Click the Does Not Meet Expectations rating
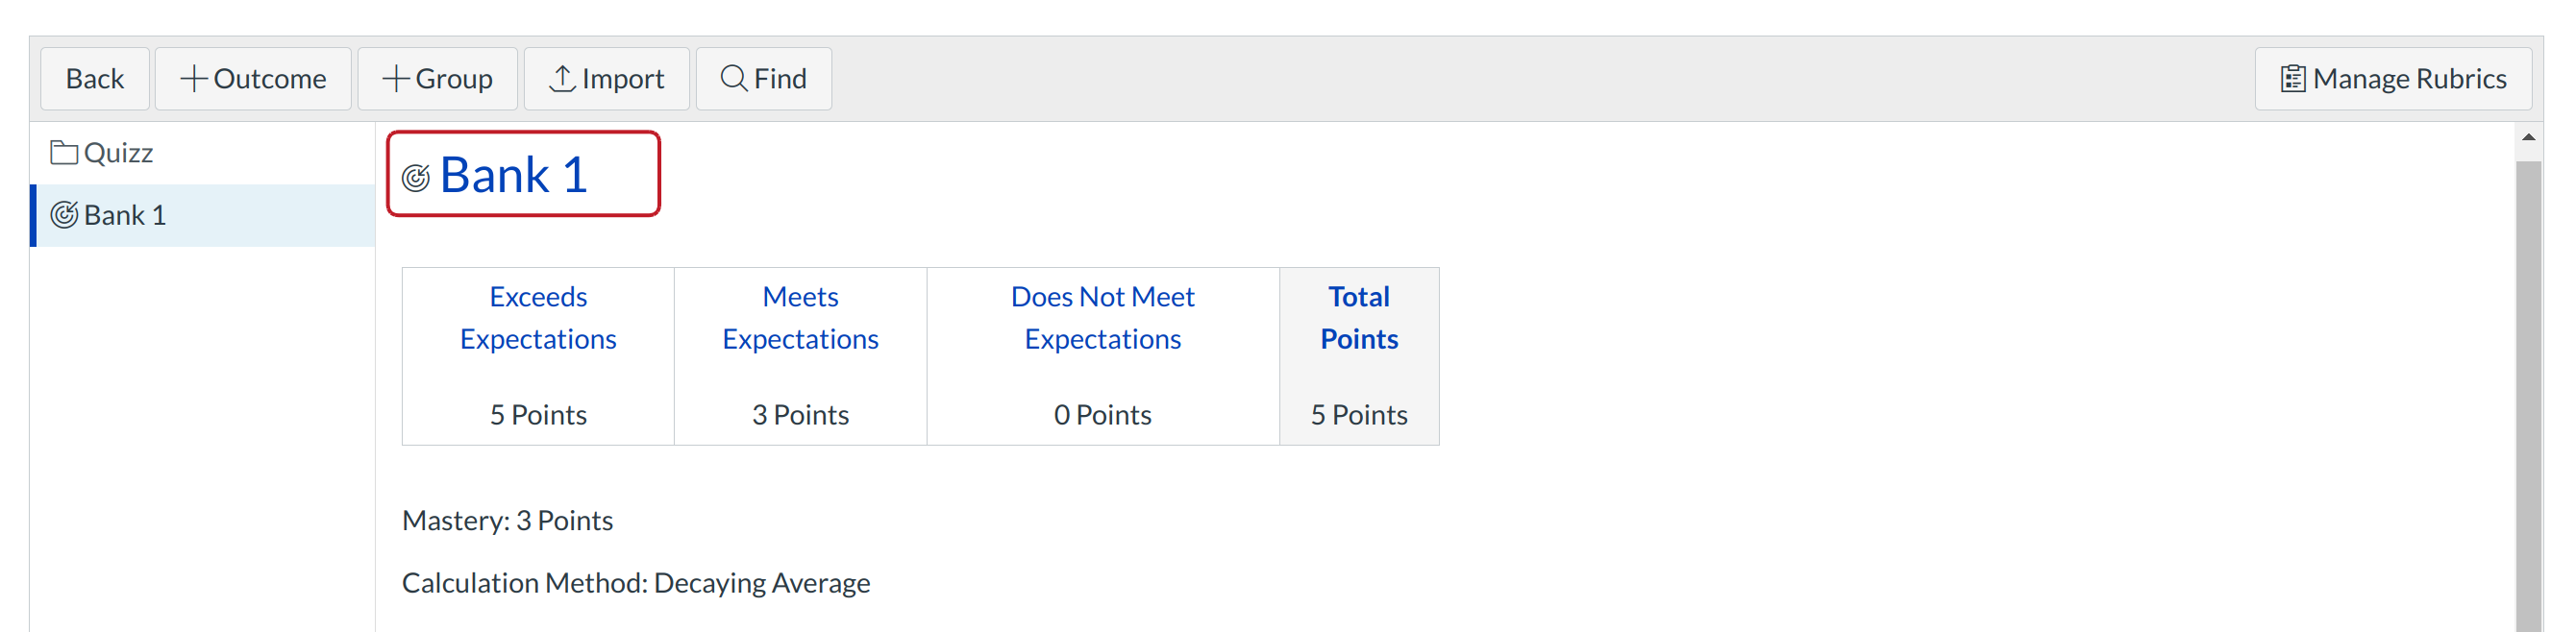Viewport: 2576px width, 632px height. click(1102, 318)
